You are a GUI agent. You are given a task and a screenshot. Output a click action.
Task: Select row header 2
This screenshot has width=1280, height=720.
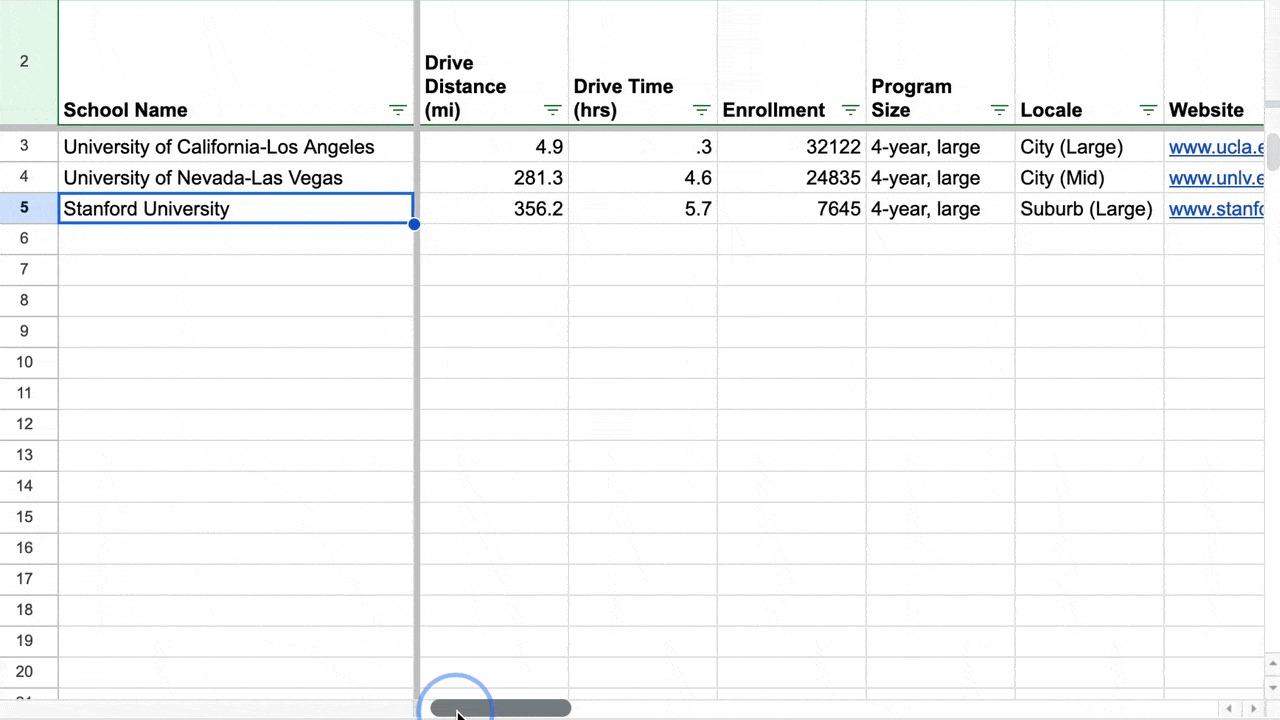pos(29,62)
